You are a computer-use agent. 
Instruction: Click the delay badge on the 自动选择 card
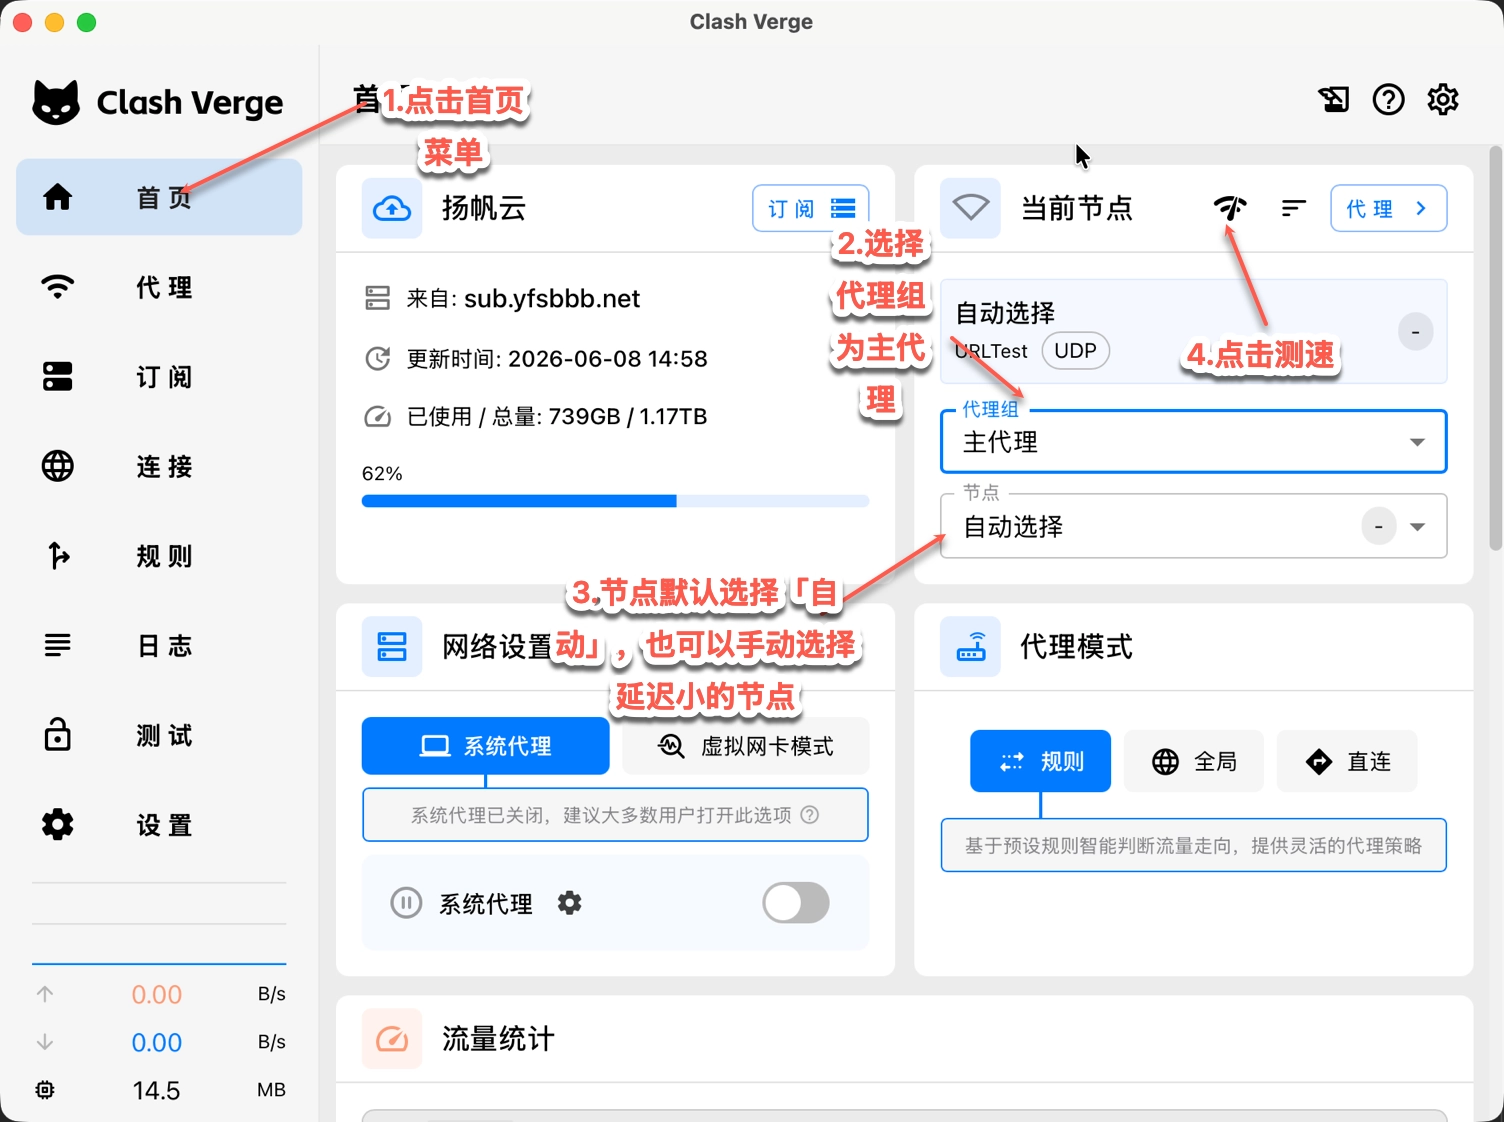pos(1415,331)
